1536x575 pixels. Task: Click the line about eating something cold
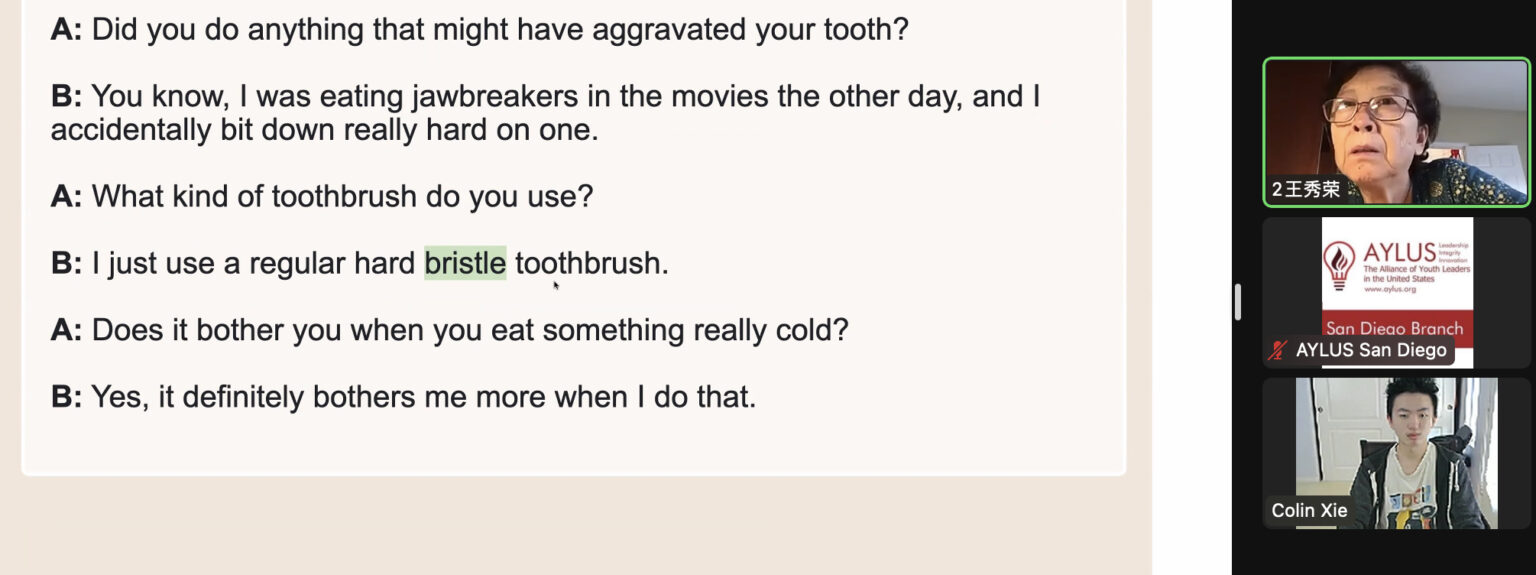(x=450, y=330)
